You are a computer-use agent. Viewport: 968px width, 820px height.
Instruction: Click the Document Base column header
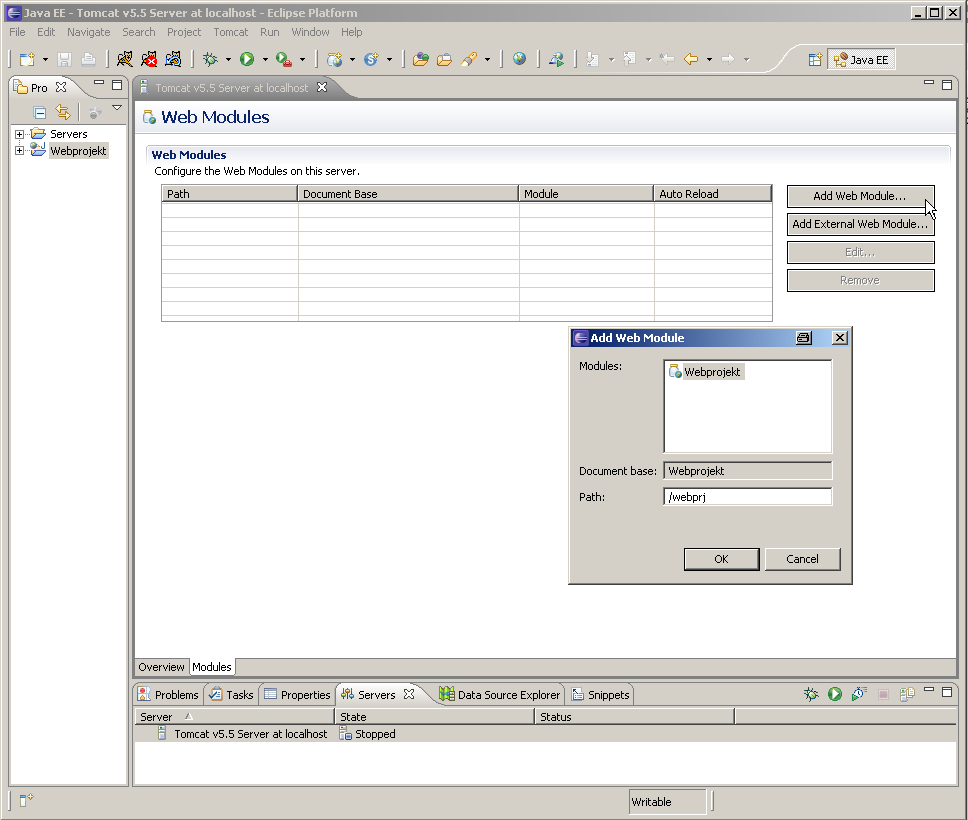pyautogui.click(x=407, y=194)
